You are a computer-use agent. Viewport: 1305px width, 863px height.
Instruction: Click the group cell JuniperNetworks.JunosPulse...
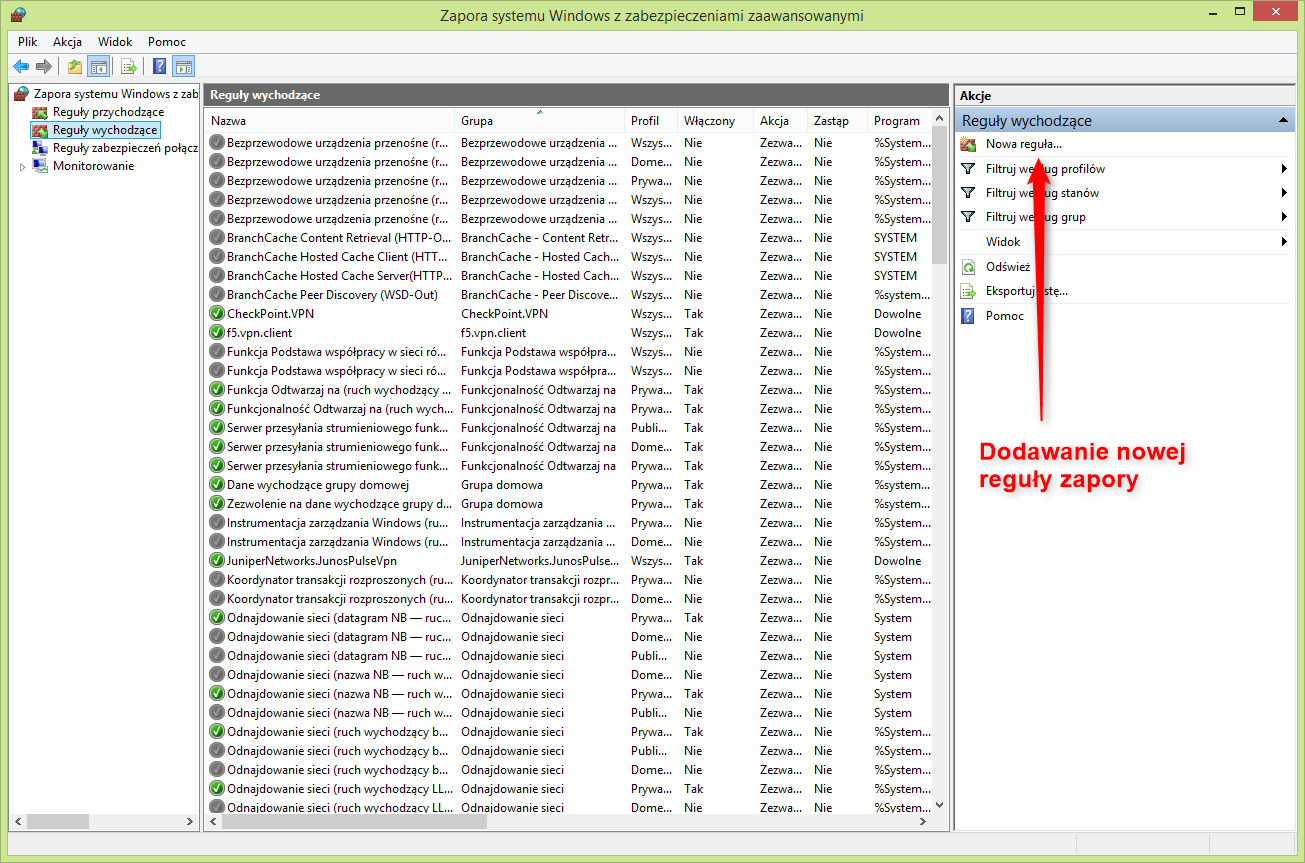point(540,561)
